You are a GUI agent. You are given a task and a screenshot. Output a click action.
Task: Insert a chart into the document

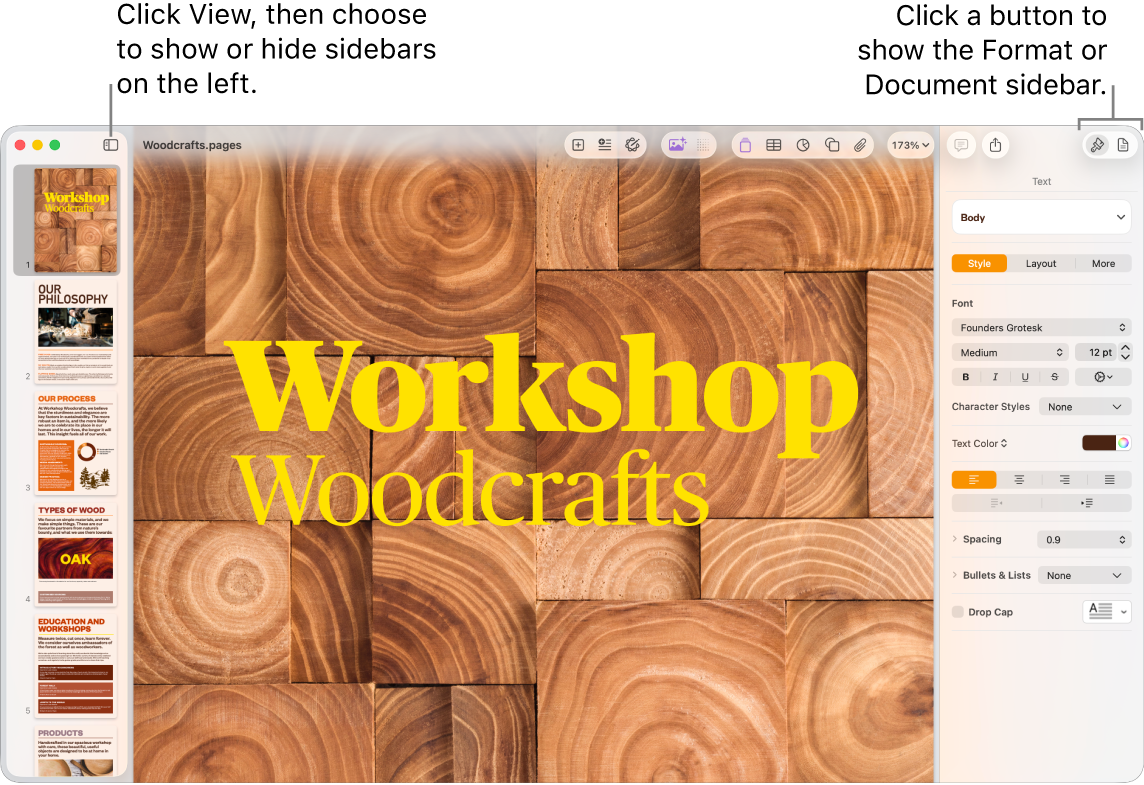click(x=802, y=144)
